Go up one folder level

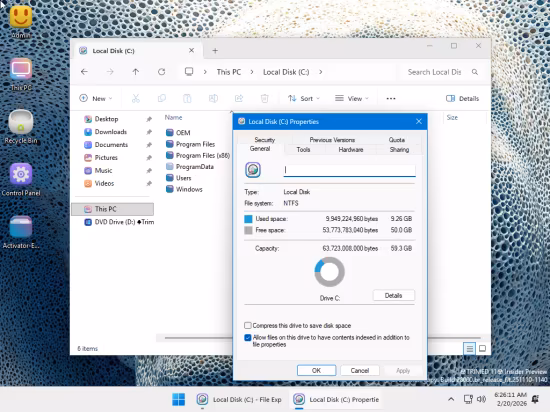(x=136, y=72)
